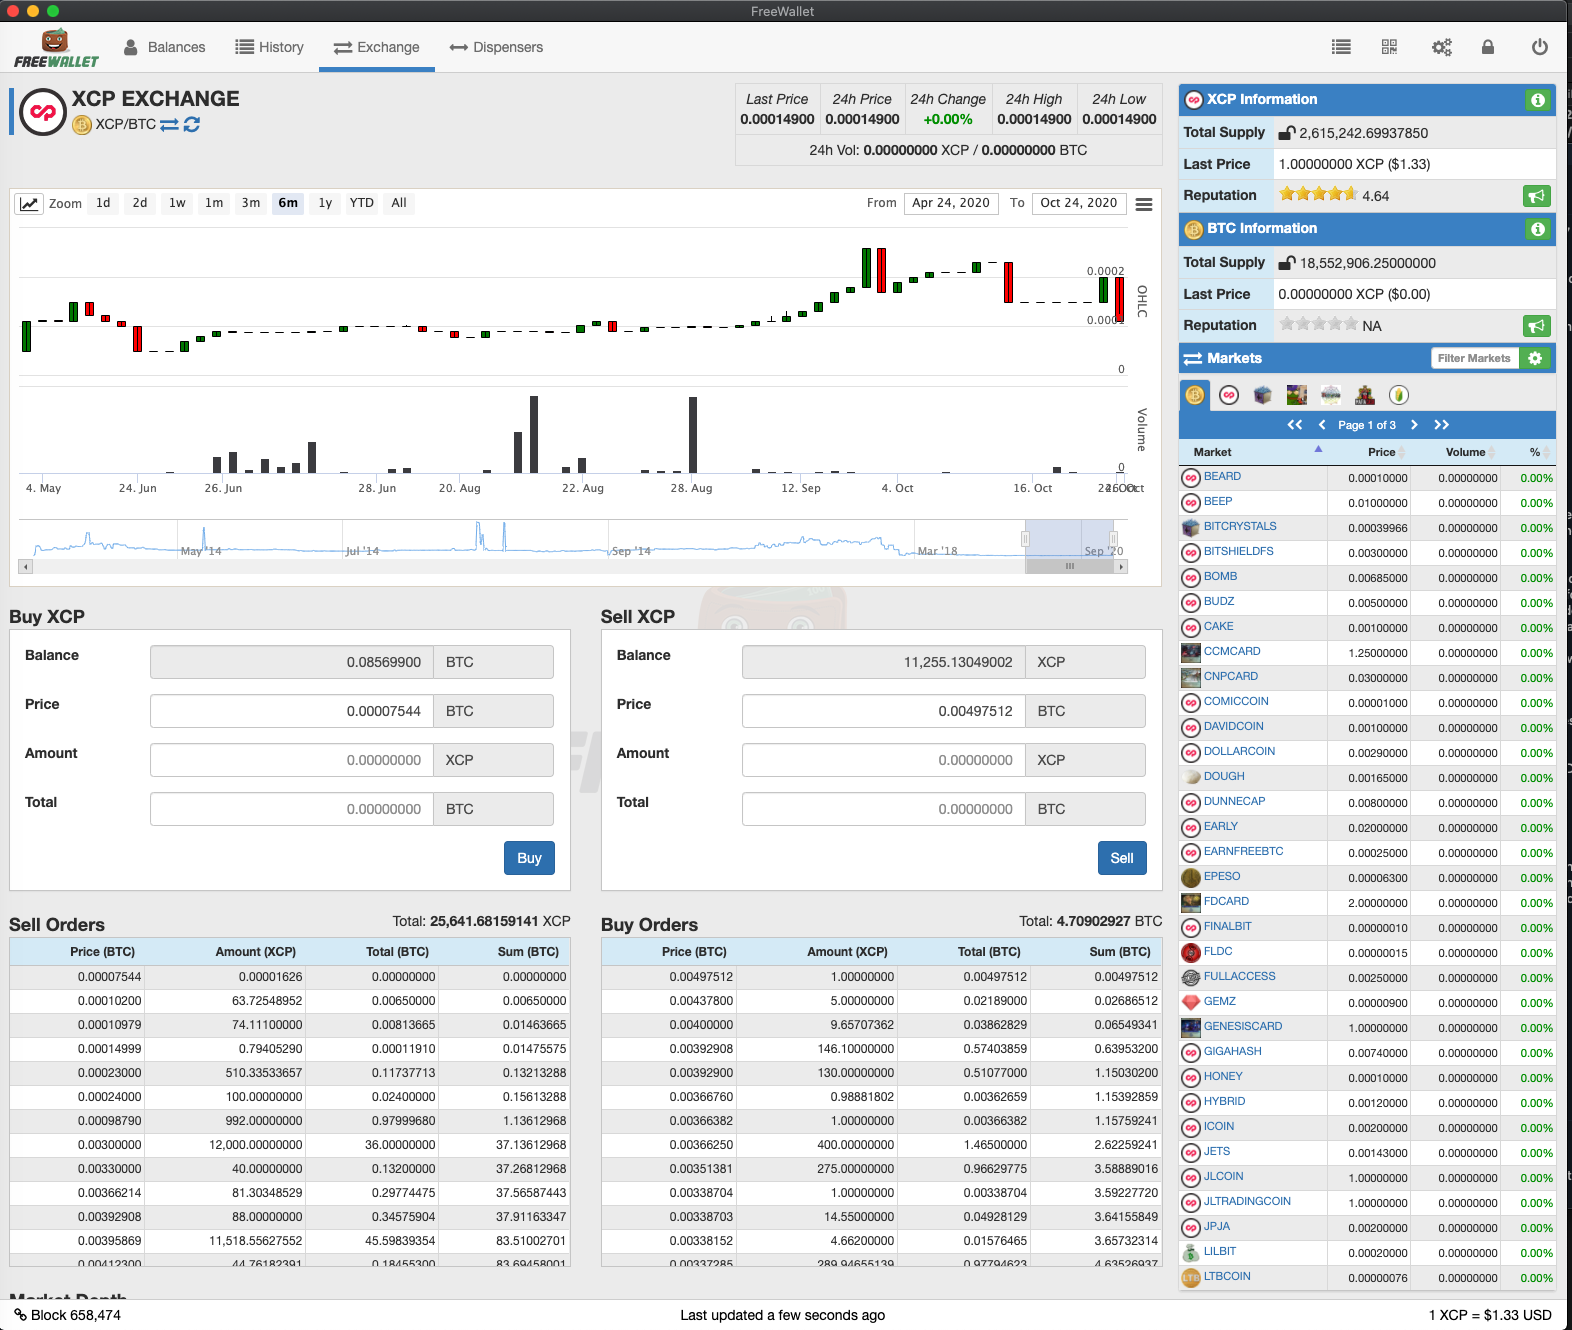Image resolution: width=1572 pixels, height=1330 pixels.
Task: Set chart zoom to 1y
Action: [325, 203]
